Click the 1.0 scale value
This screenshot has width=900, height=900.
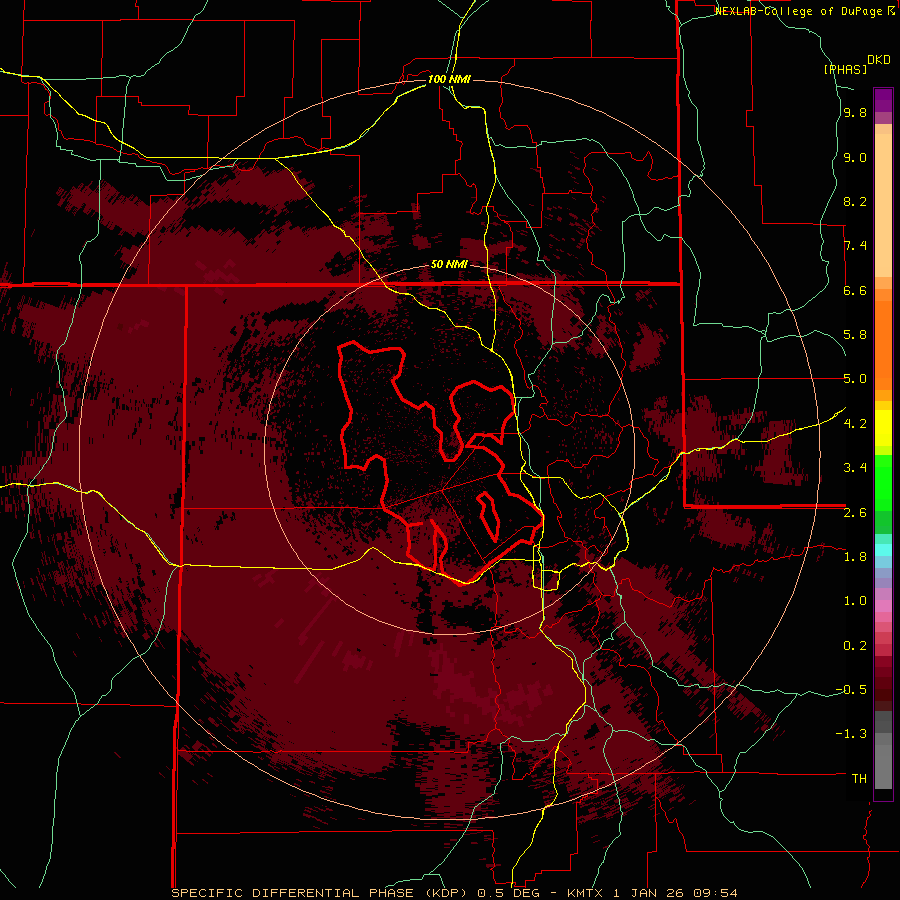[x=855, y=601]
